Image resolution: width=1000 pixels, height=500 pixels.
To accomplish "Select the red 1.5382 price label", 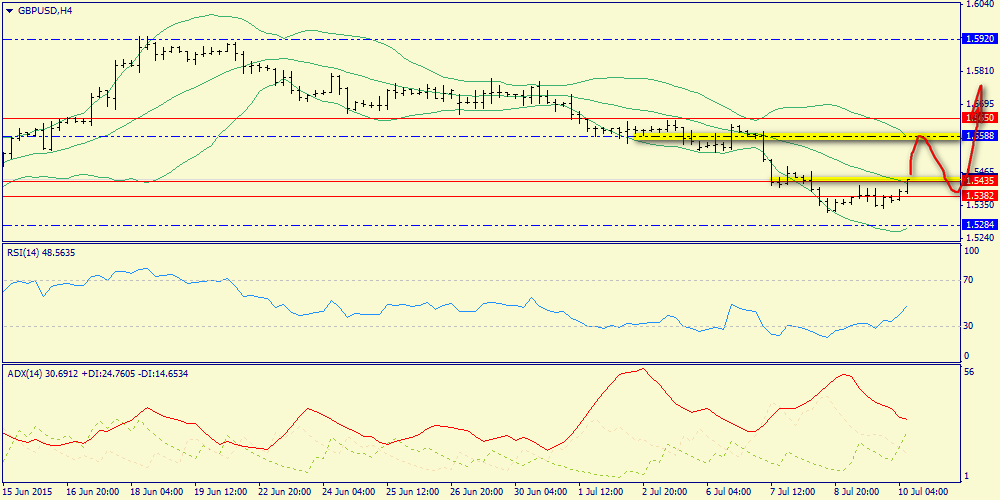I will tap(979, 196).
